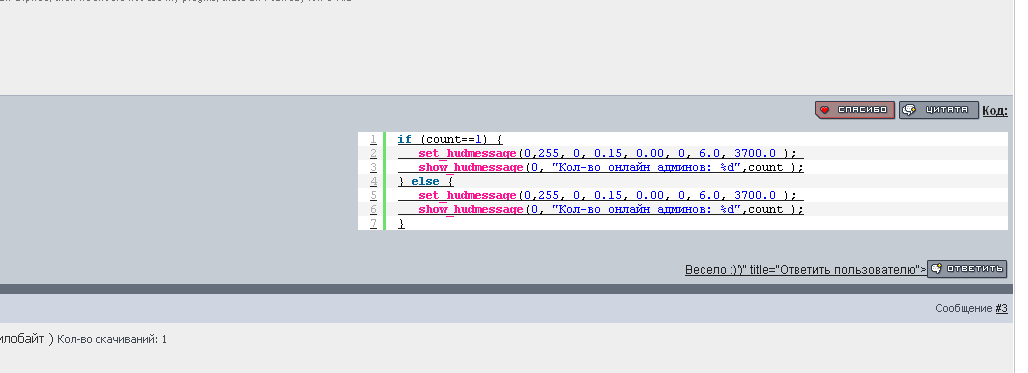Click the red Спасибо thanks button
The width and height of the screenshot is (1028, 373).
point(855,110)
